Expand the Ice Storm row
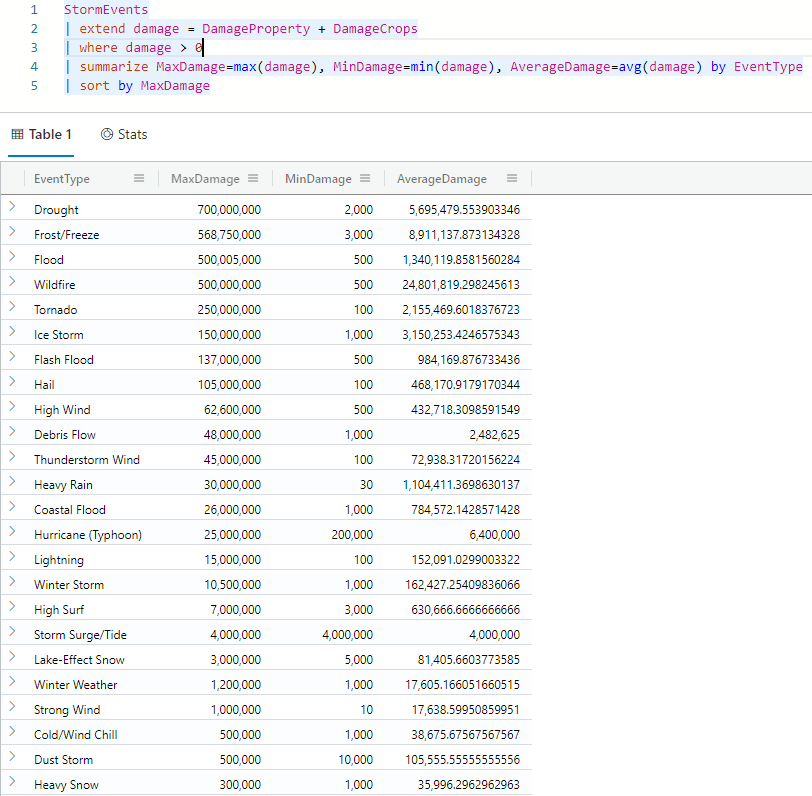Viewport: 812px width, 796px height. pos(12,331)
